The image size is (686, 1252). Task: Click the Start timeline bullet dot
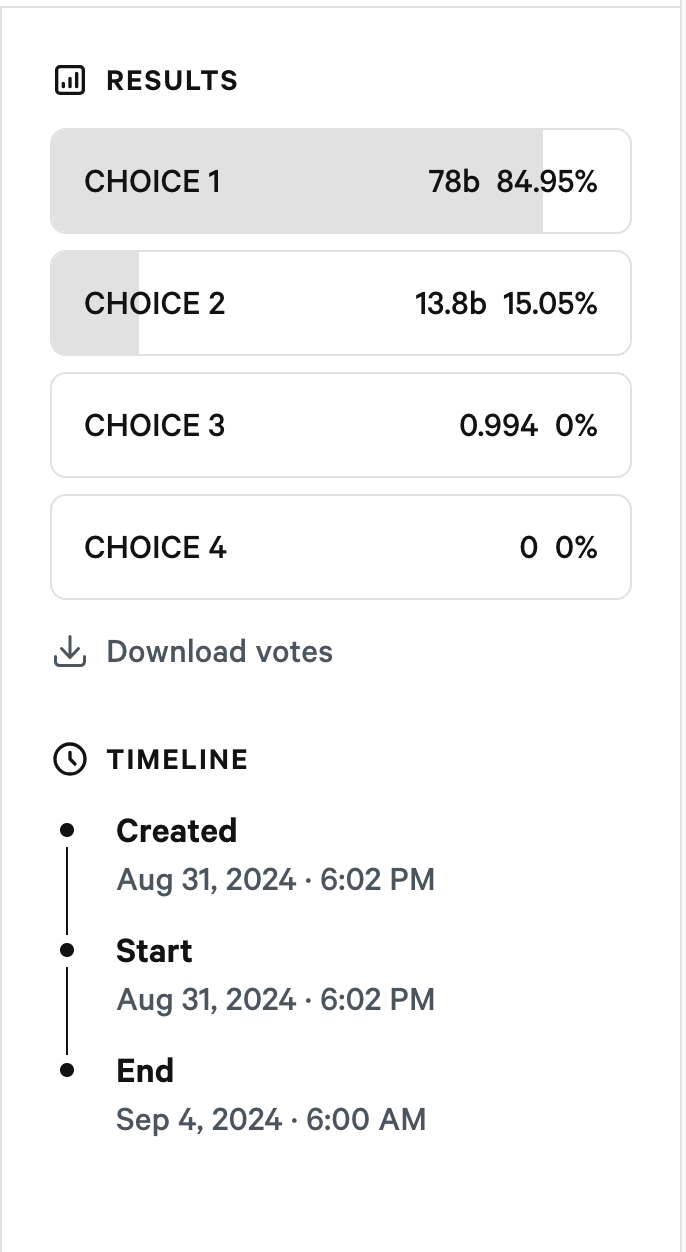click(67, 950)
